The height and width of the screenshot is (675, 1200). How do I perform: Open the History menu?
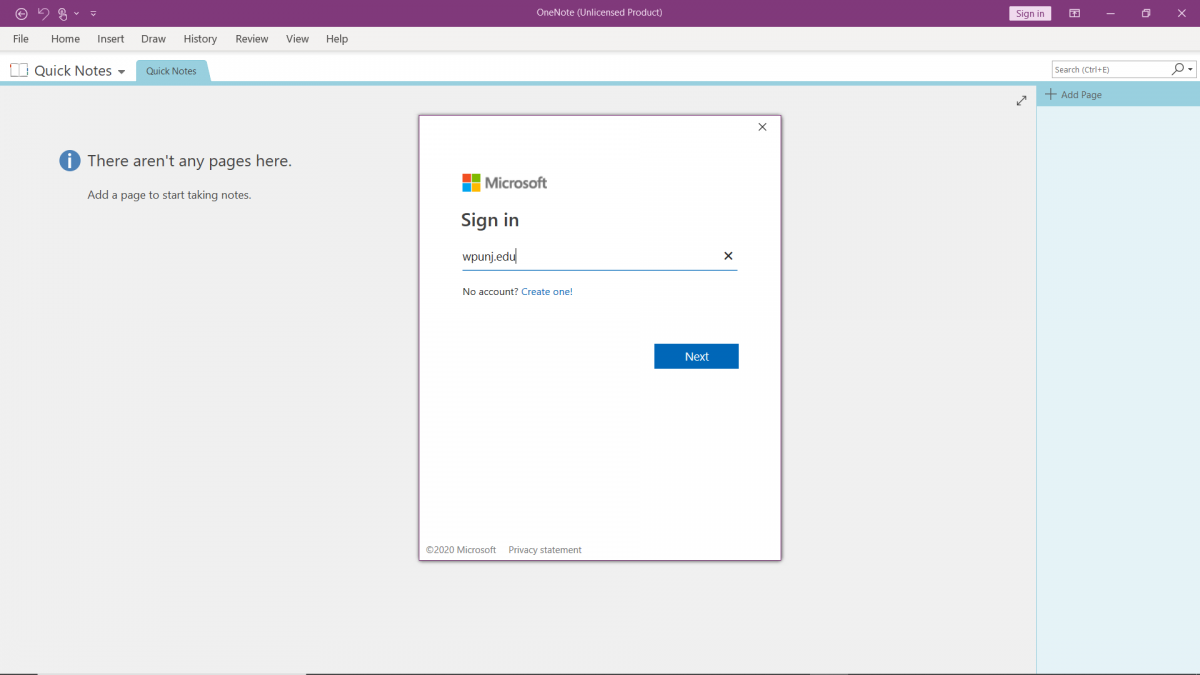(x=200, y=39)
